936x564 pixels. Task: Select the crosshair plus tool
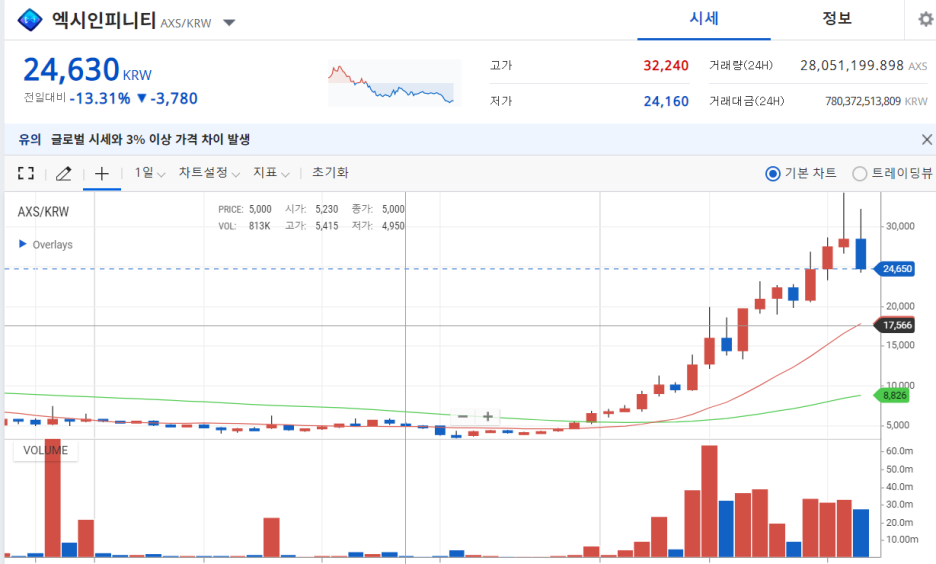tap(102, 174)
